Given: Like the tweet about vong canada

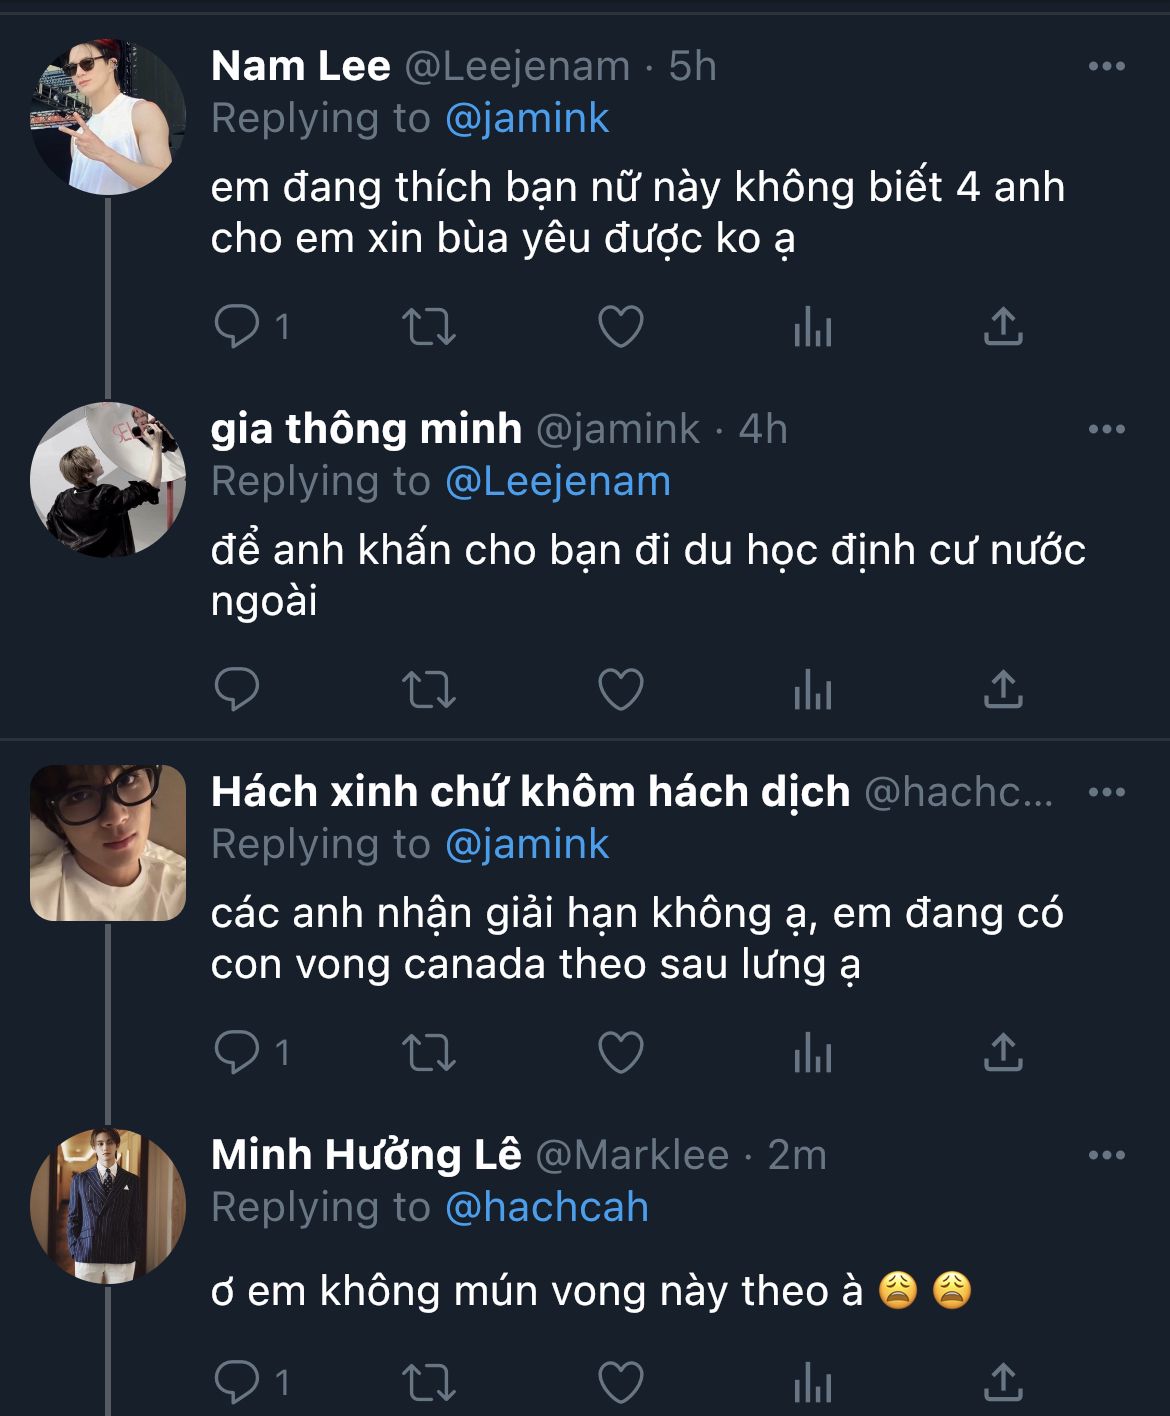Looking at the screenshot, I should (620, 1052).
